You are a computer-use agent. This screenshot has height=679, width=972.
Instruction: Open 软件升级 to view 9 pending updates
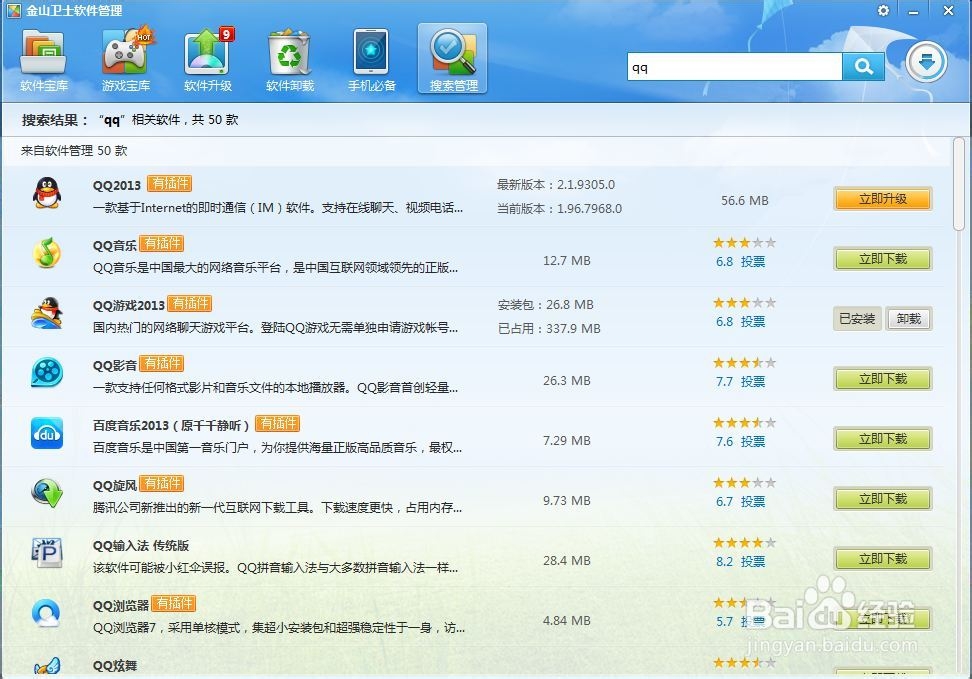coord(206,60)
